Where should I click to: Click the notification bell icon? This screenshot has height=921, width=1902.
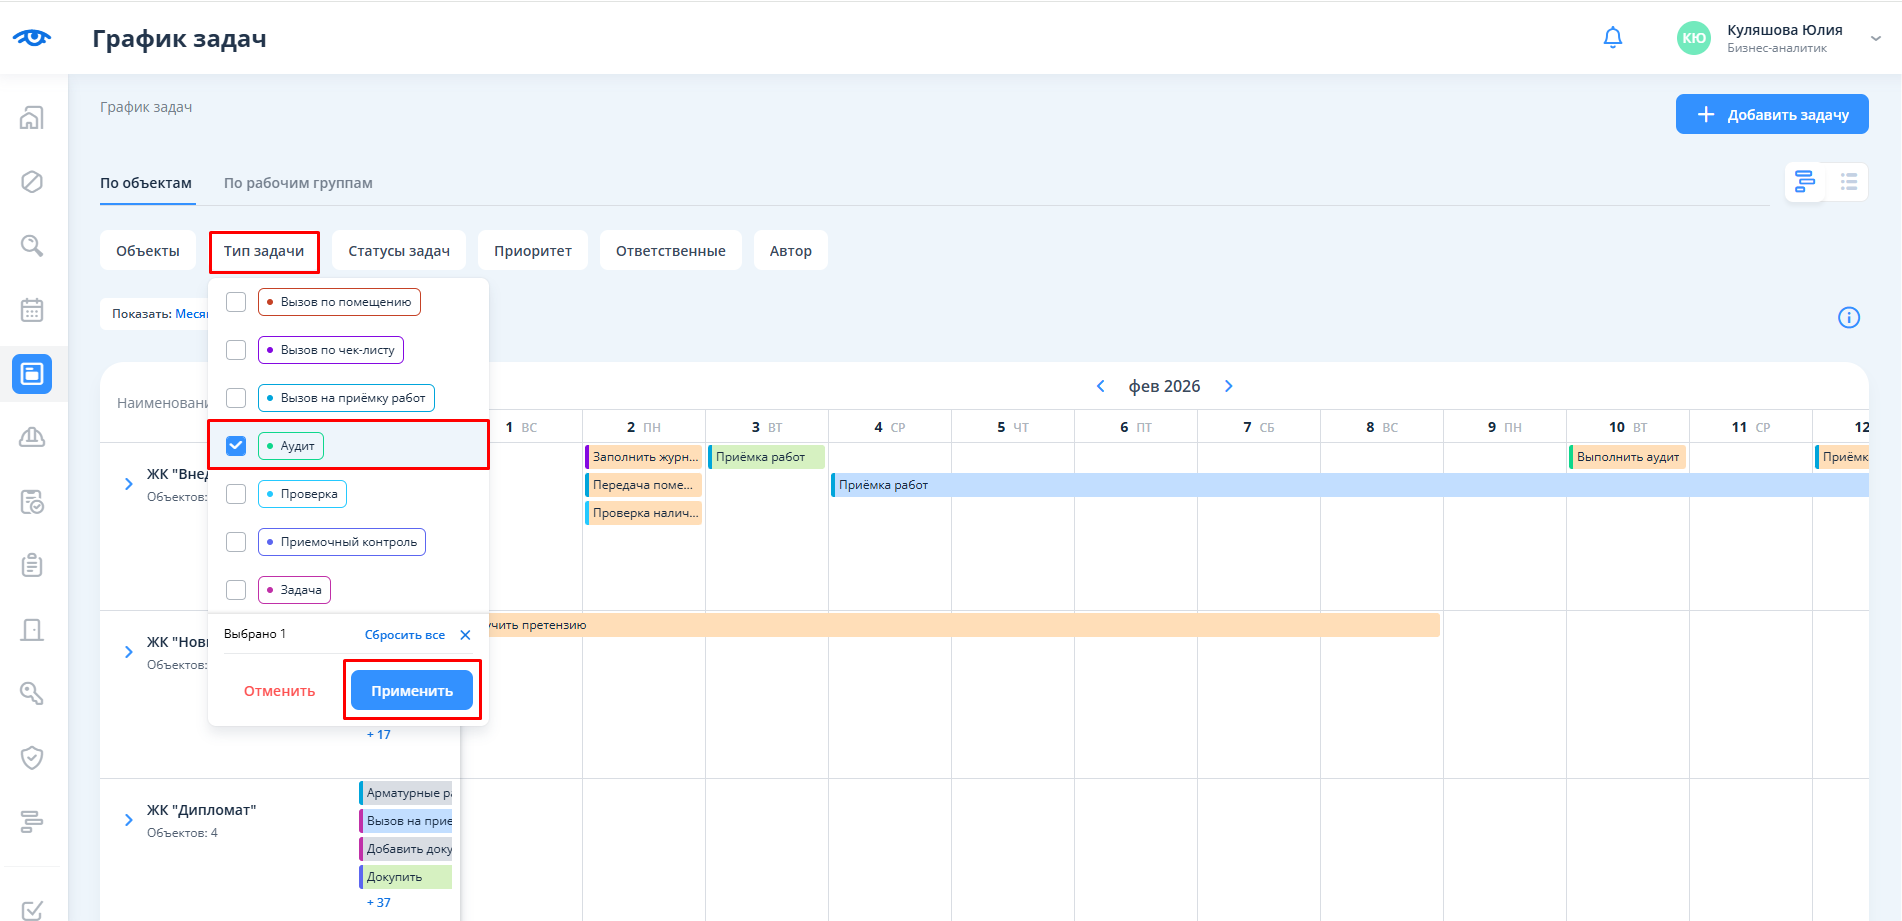[1612, 38]
